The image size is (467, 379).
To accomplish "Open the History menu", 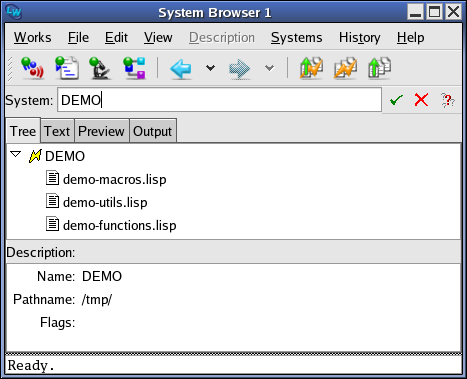I will (x=360, y=37).
